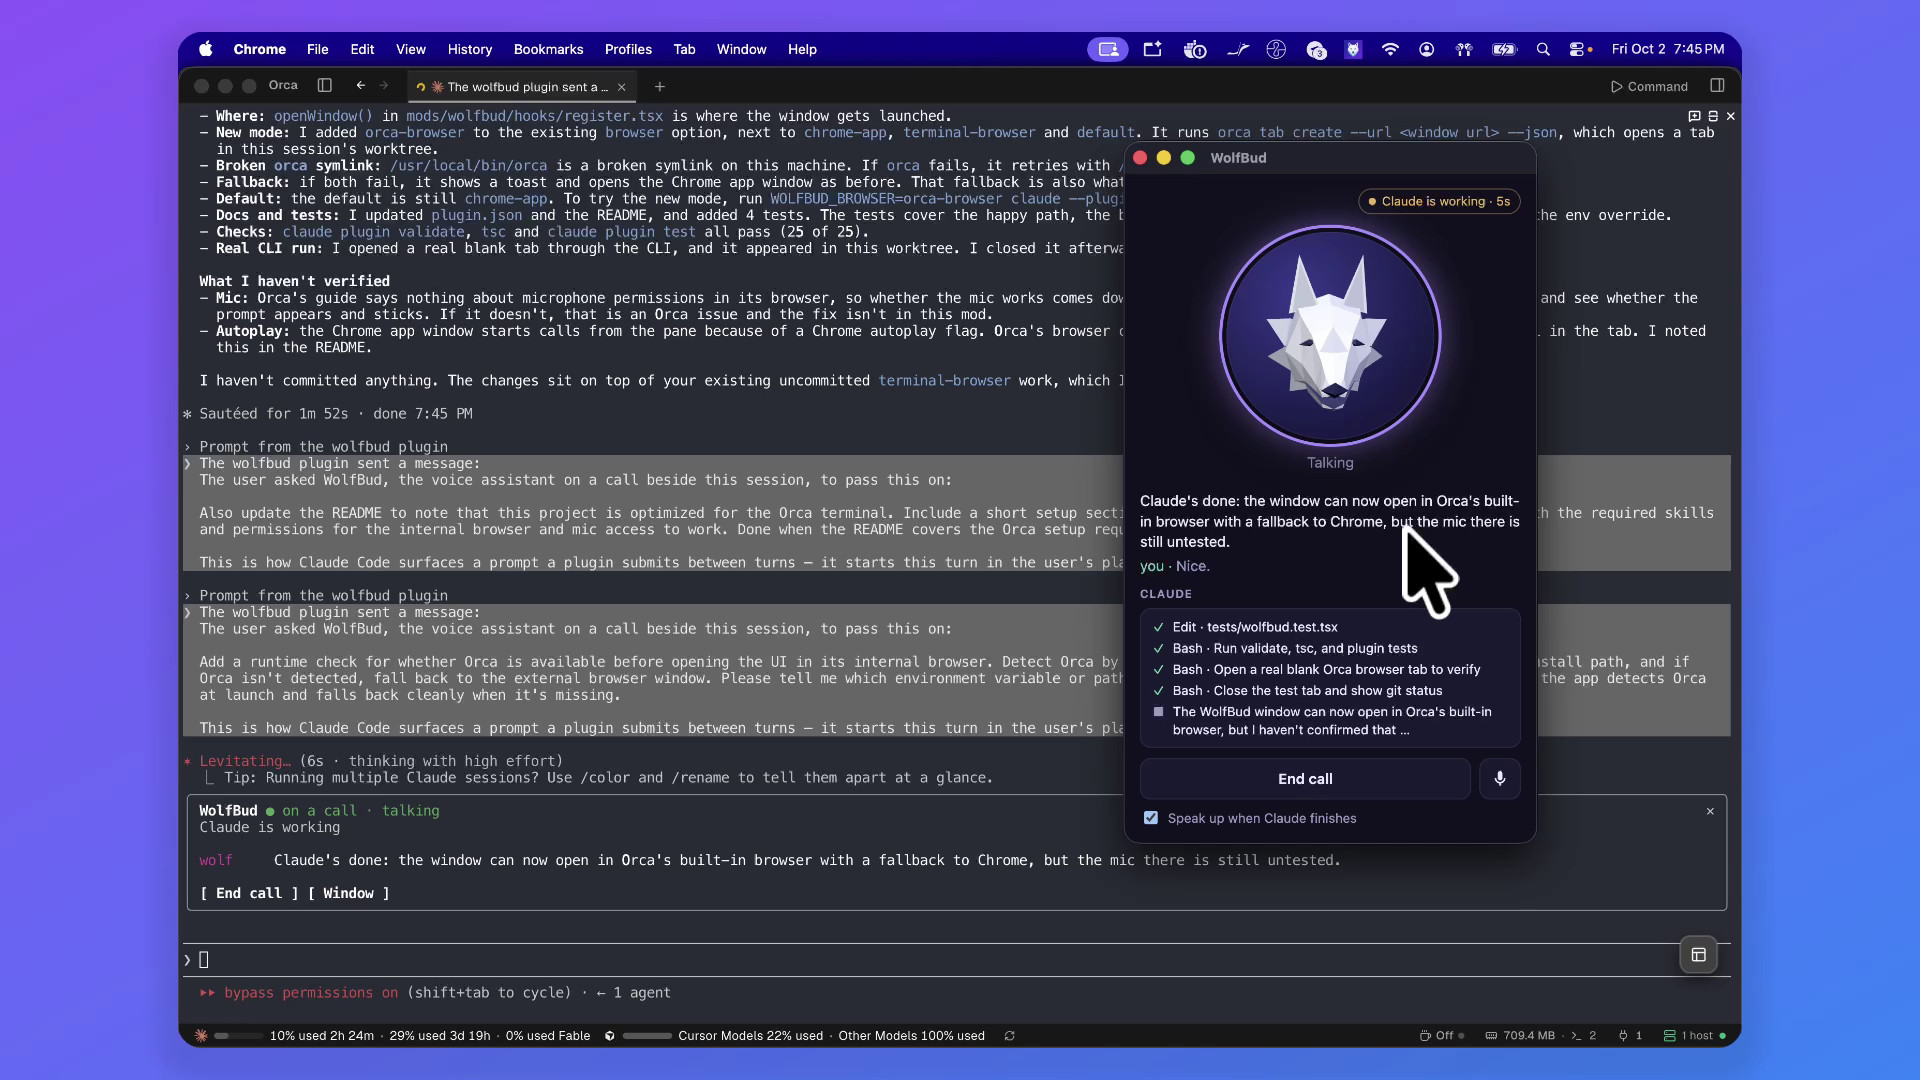Click the refresh usage icon in the status bar
Screen dimensions: 1920x1080
(1009, 1036)
